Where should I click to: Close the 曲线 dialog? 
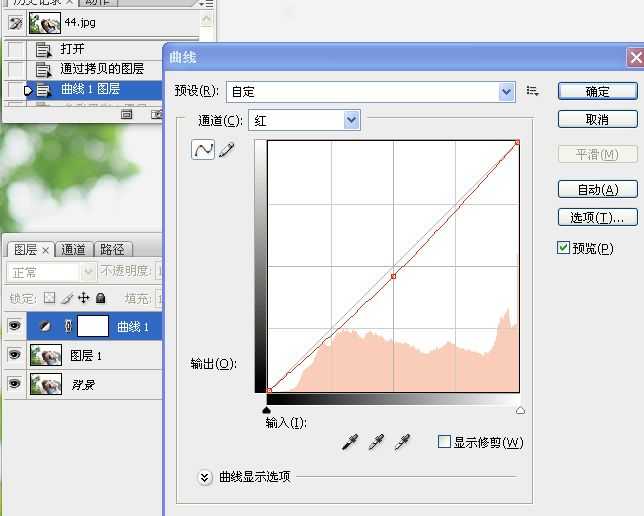pos(635,57)
